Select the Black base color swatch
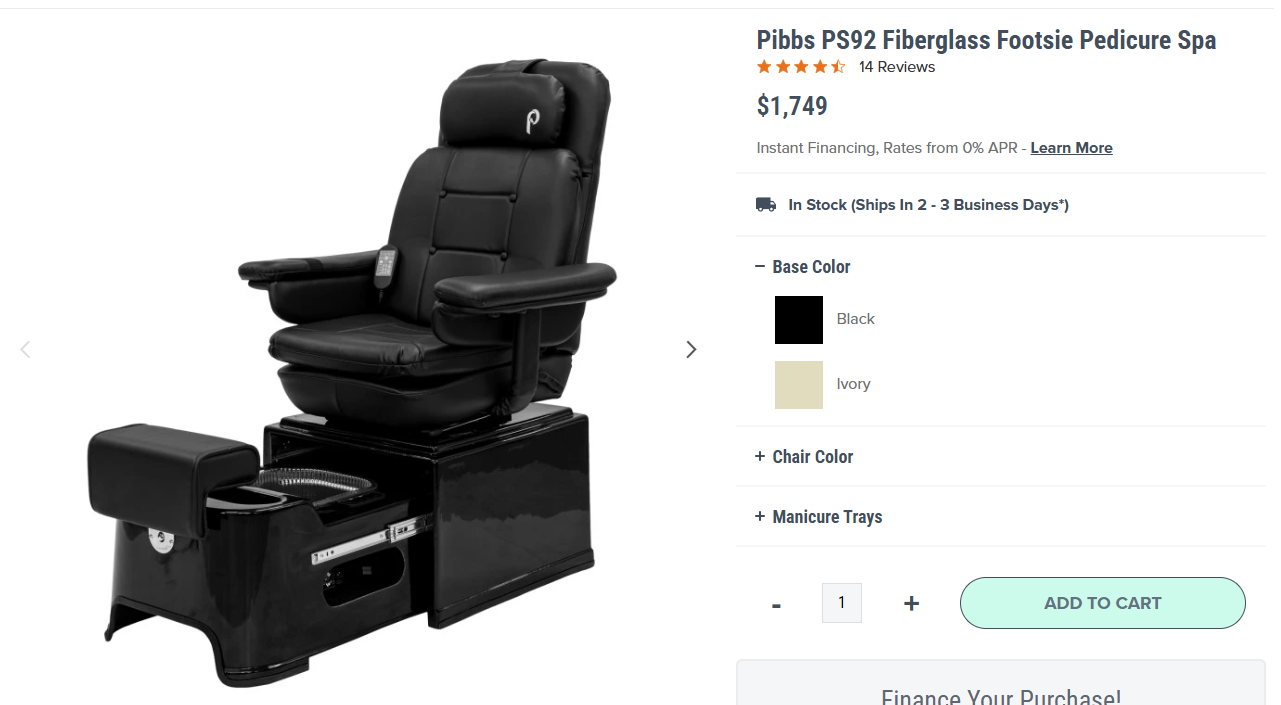The width and height of the screenshot is (1281, 705). (799, 320)
